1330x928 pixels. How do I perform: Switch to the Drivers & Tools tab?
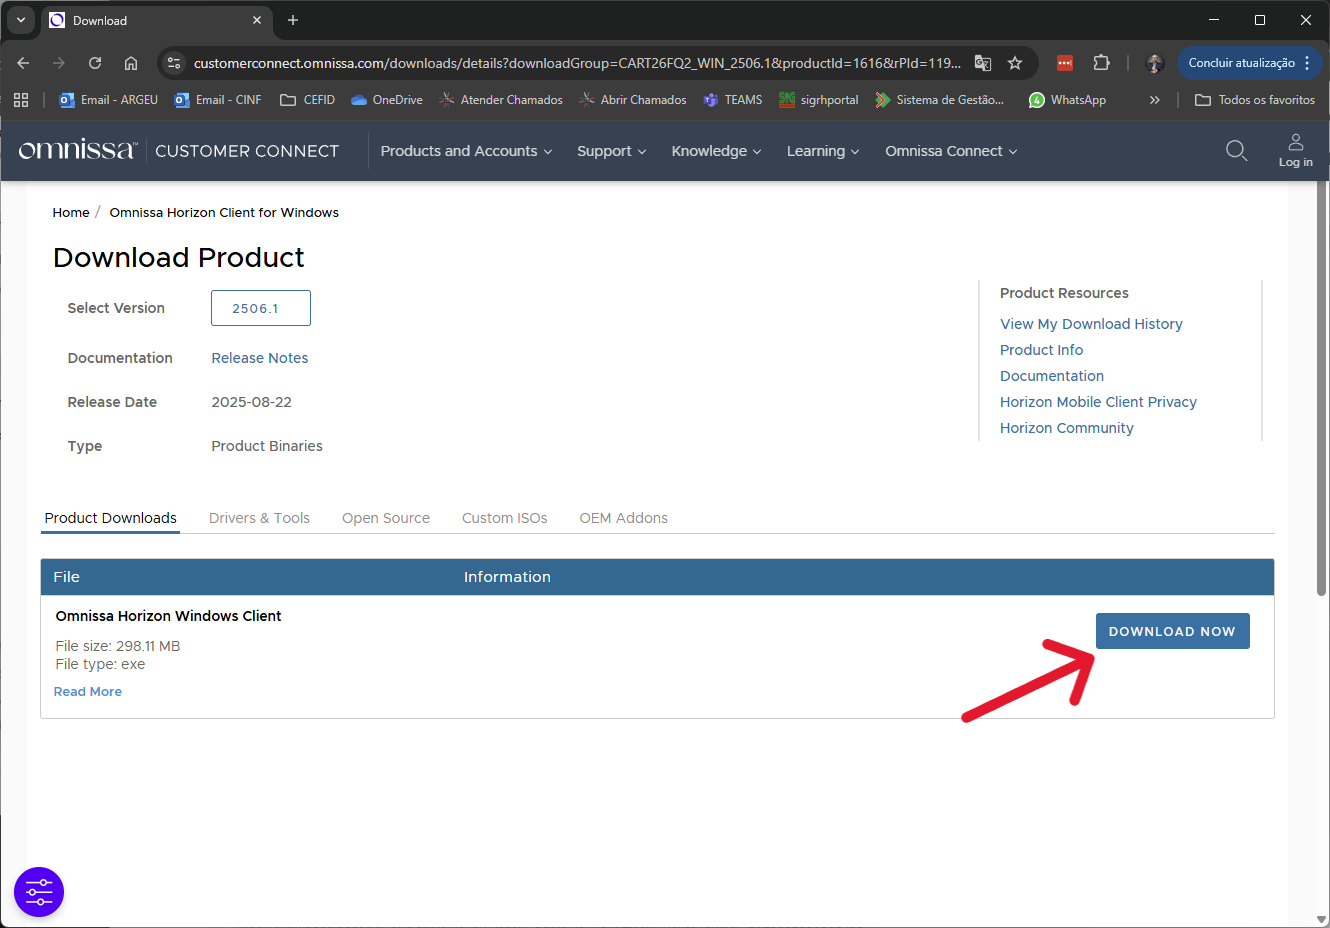click(x=259, y=518)
